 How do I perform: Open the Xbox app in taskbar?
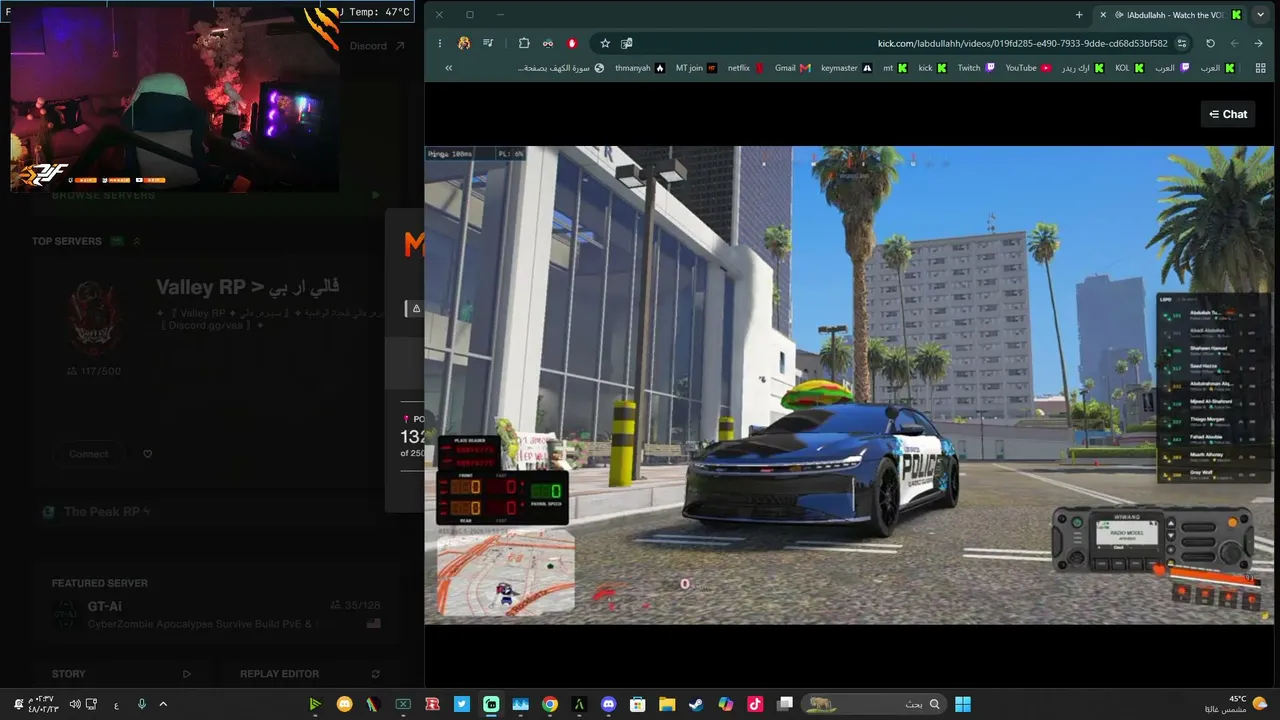pos(403,704)
